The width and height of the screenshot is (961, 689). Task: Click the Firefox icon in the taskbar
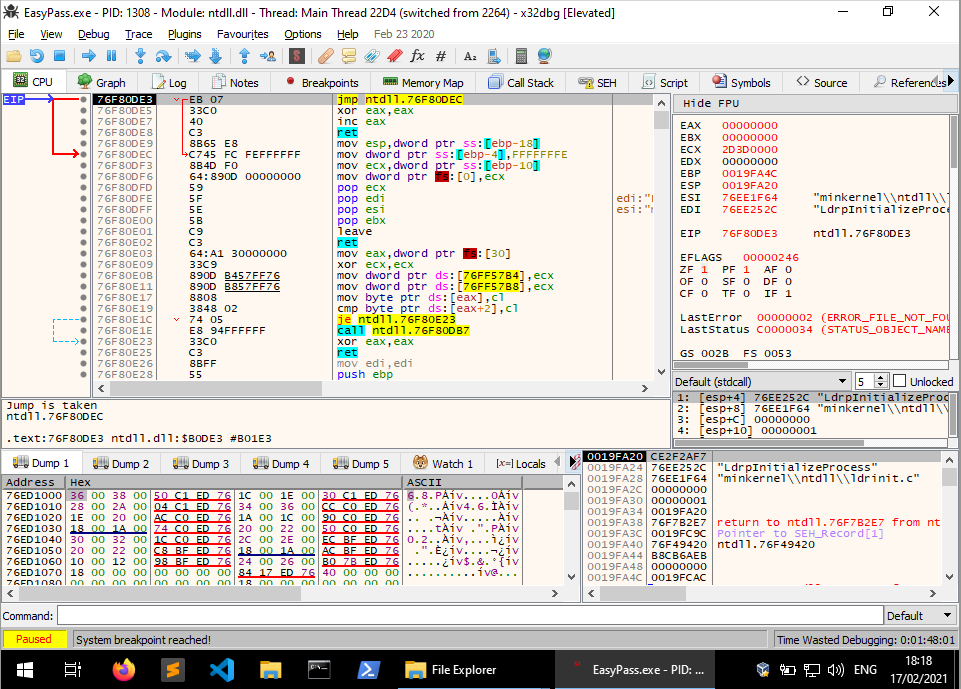[x=124, y=669]
